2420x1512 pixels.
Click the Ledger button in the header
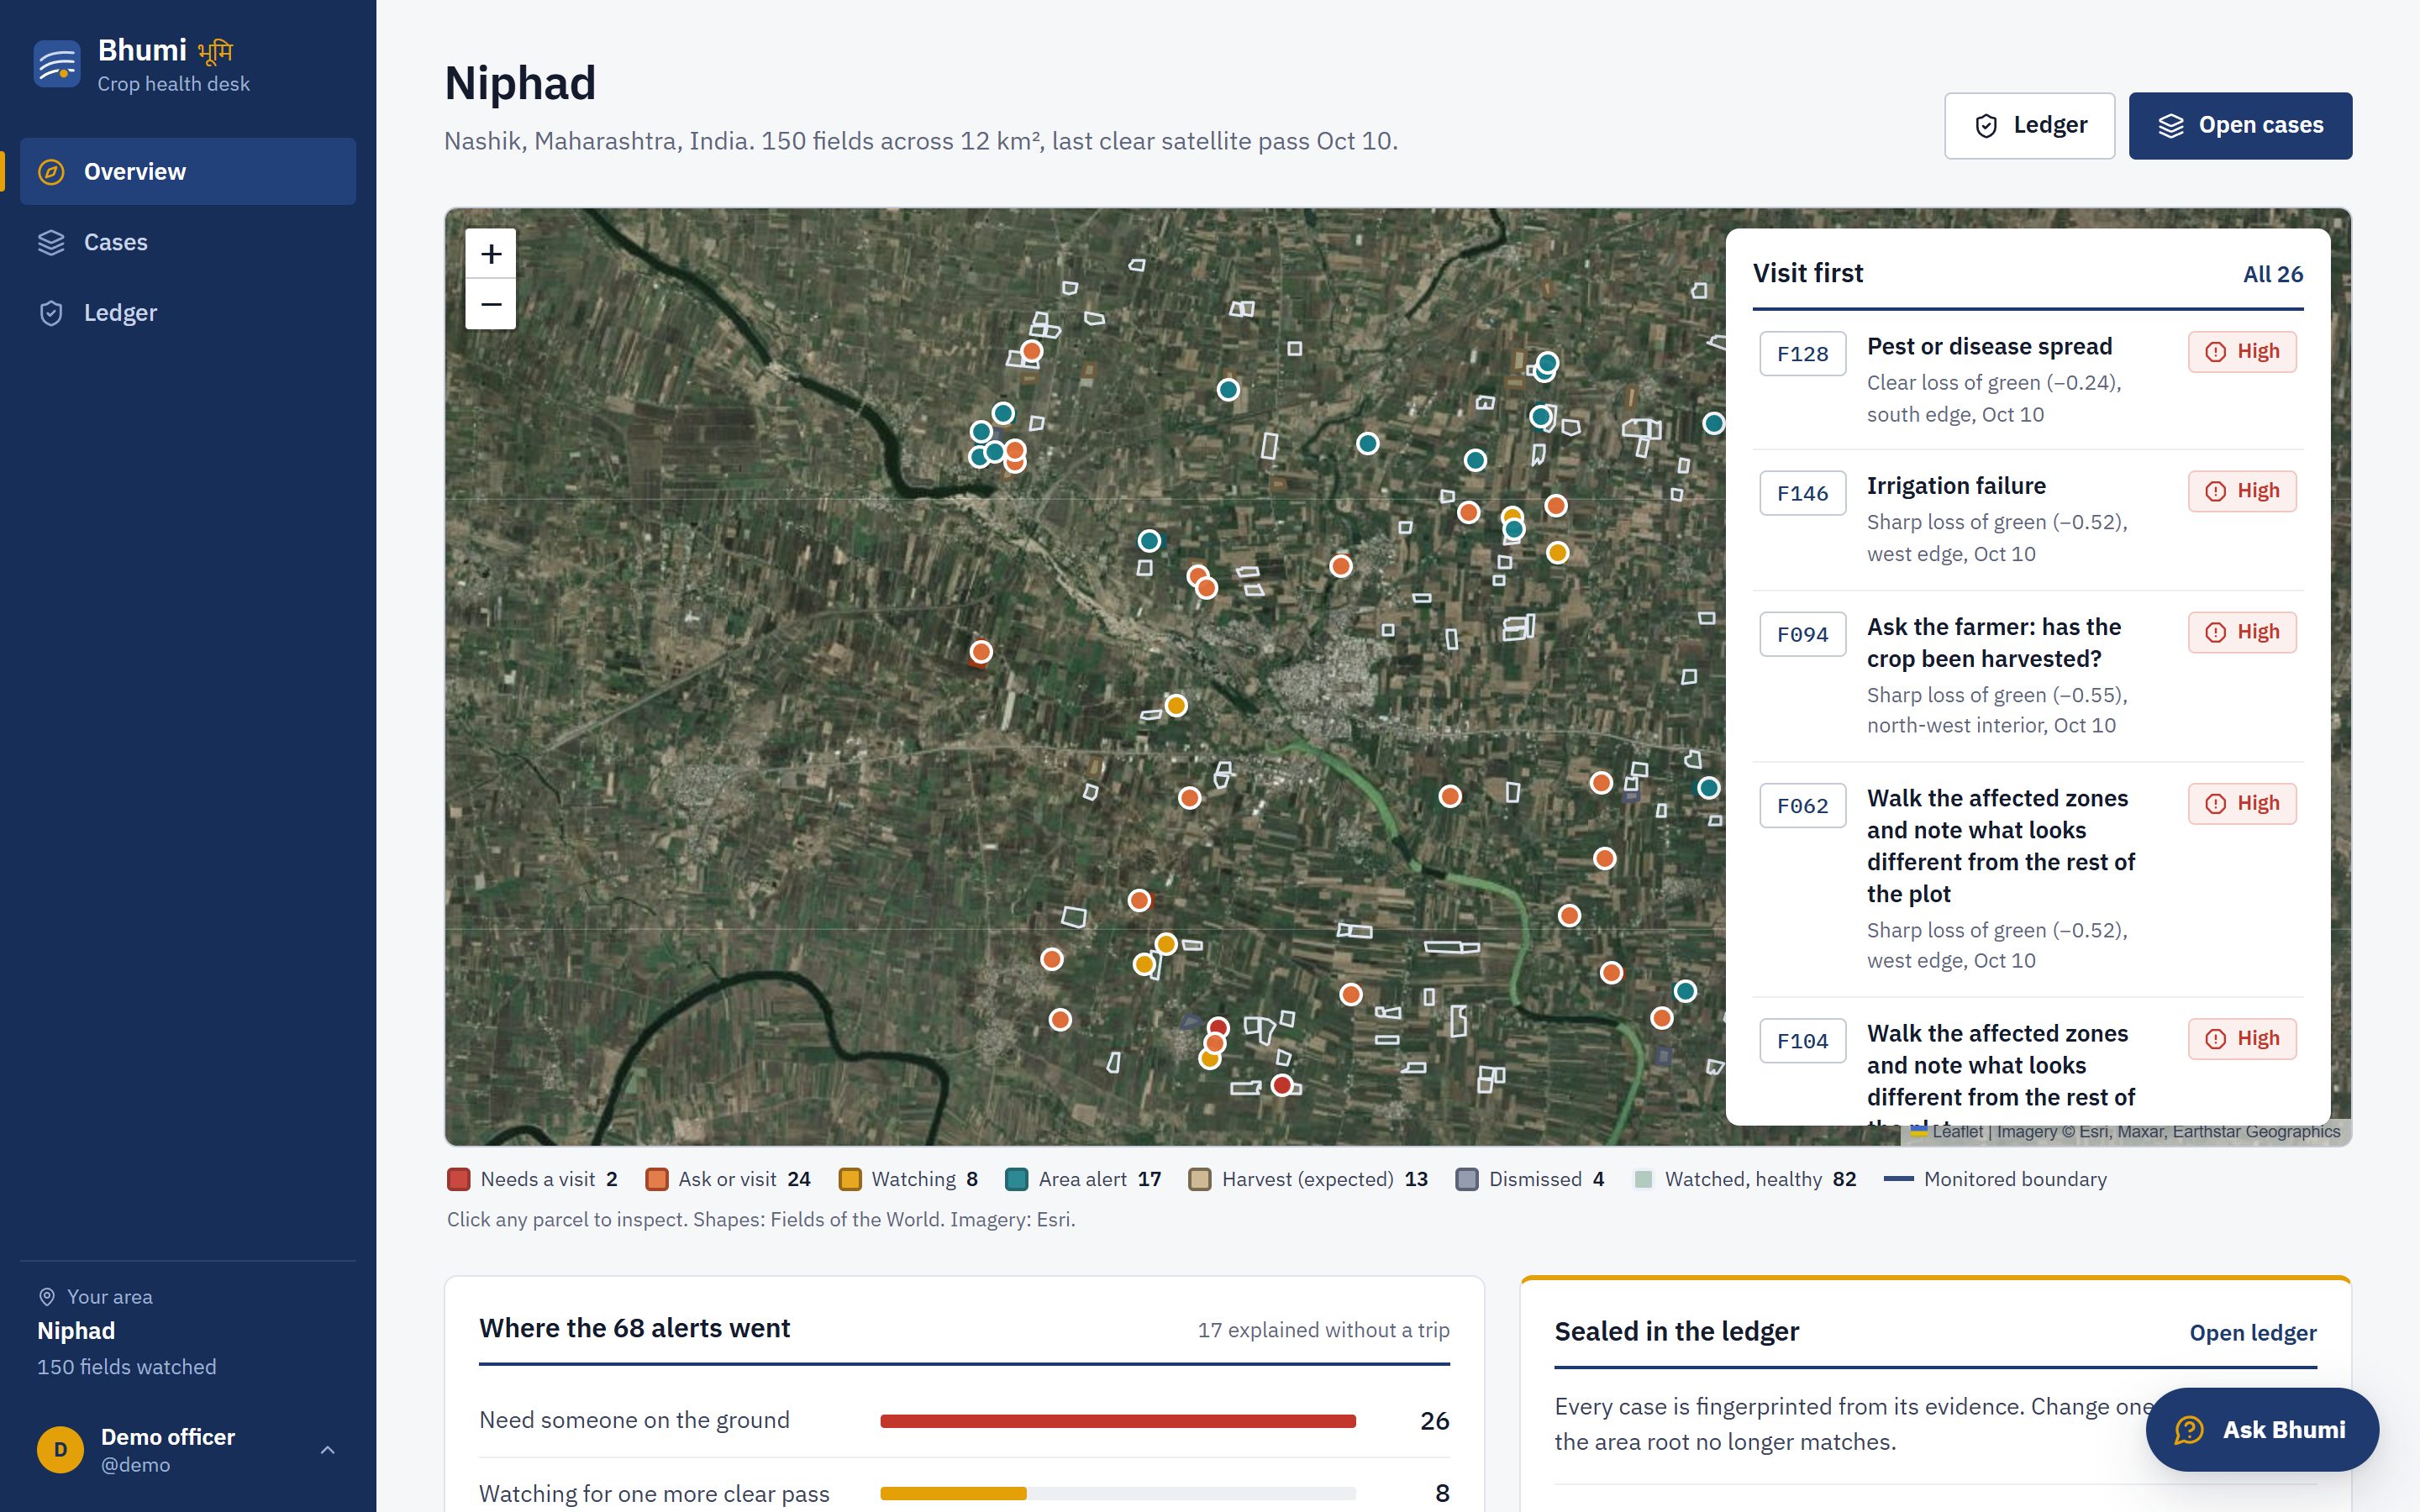(2029, 125)
